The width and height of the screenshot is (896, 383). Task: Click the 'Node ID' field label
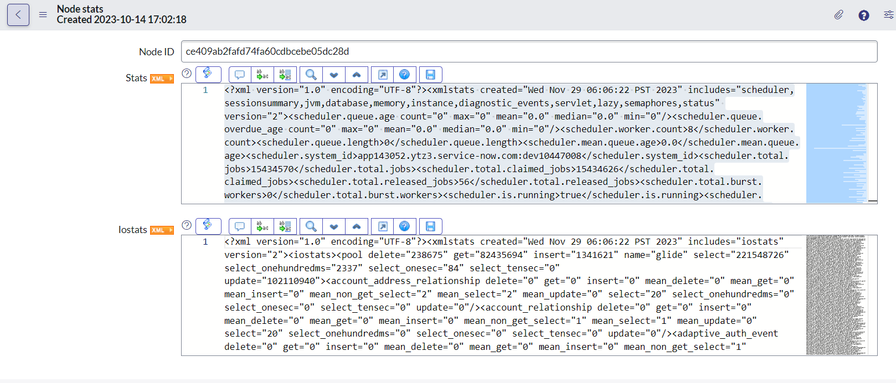(x=157, y=51)
